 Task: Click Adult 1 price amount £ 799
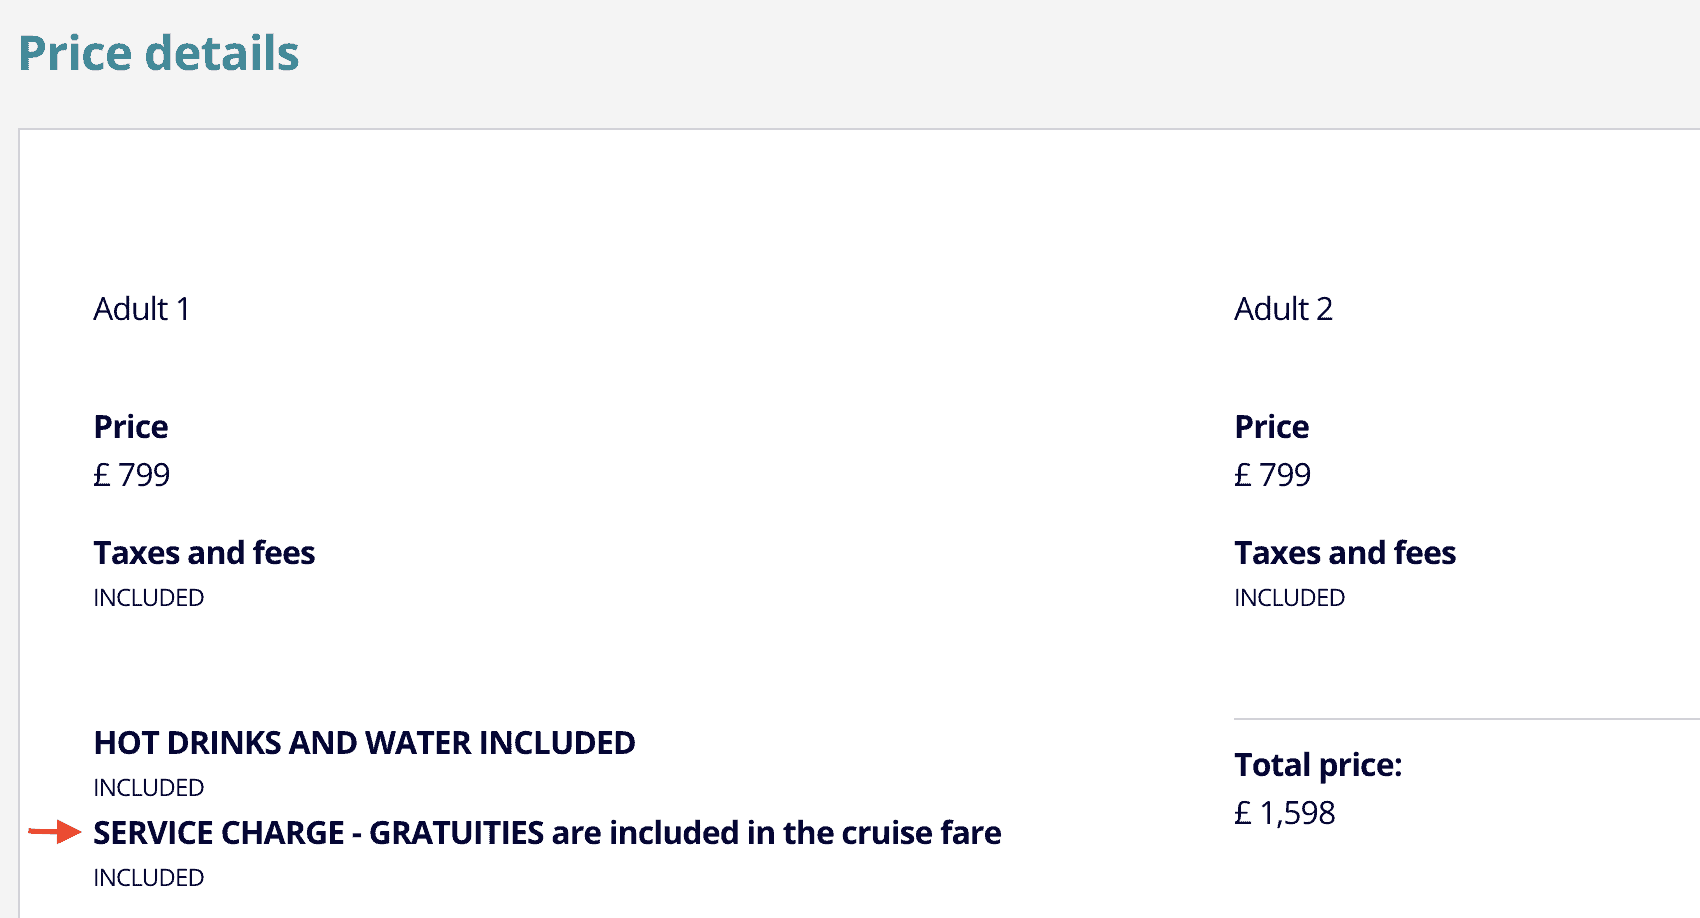(132, 475)
